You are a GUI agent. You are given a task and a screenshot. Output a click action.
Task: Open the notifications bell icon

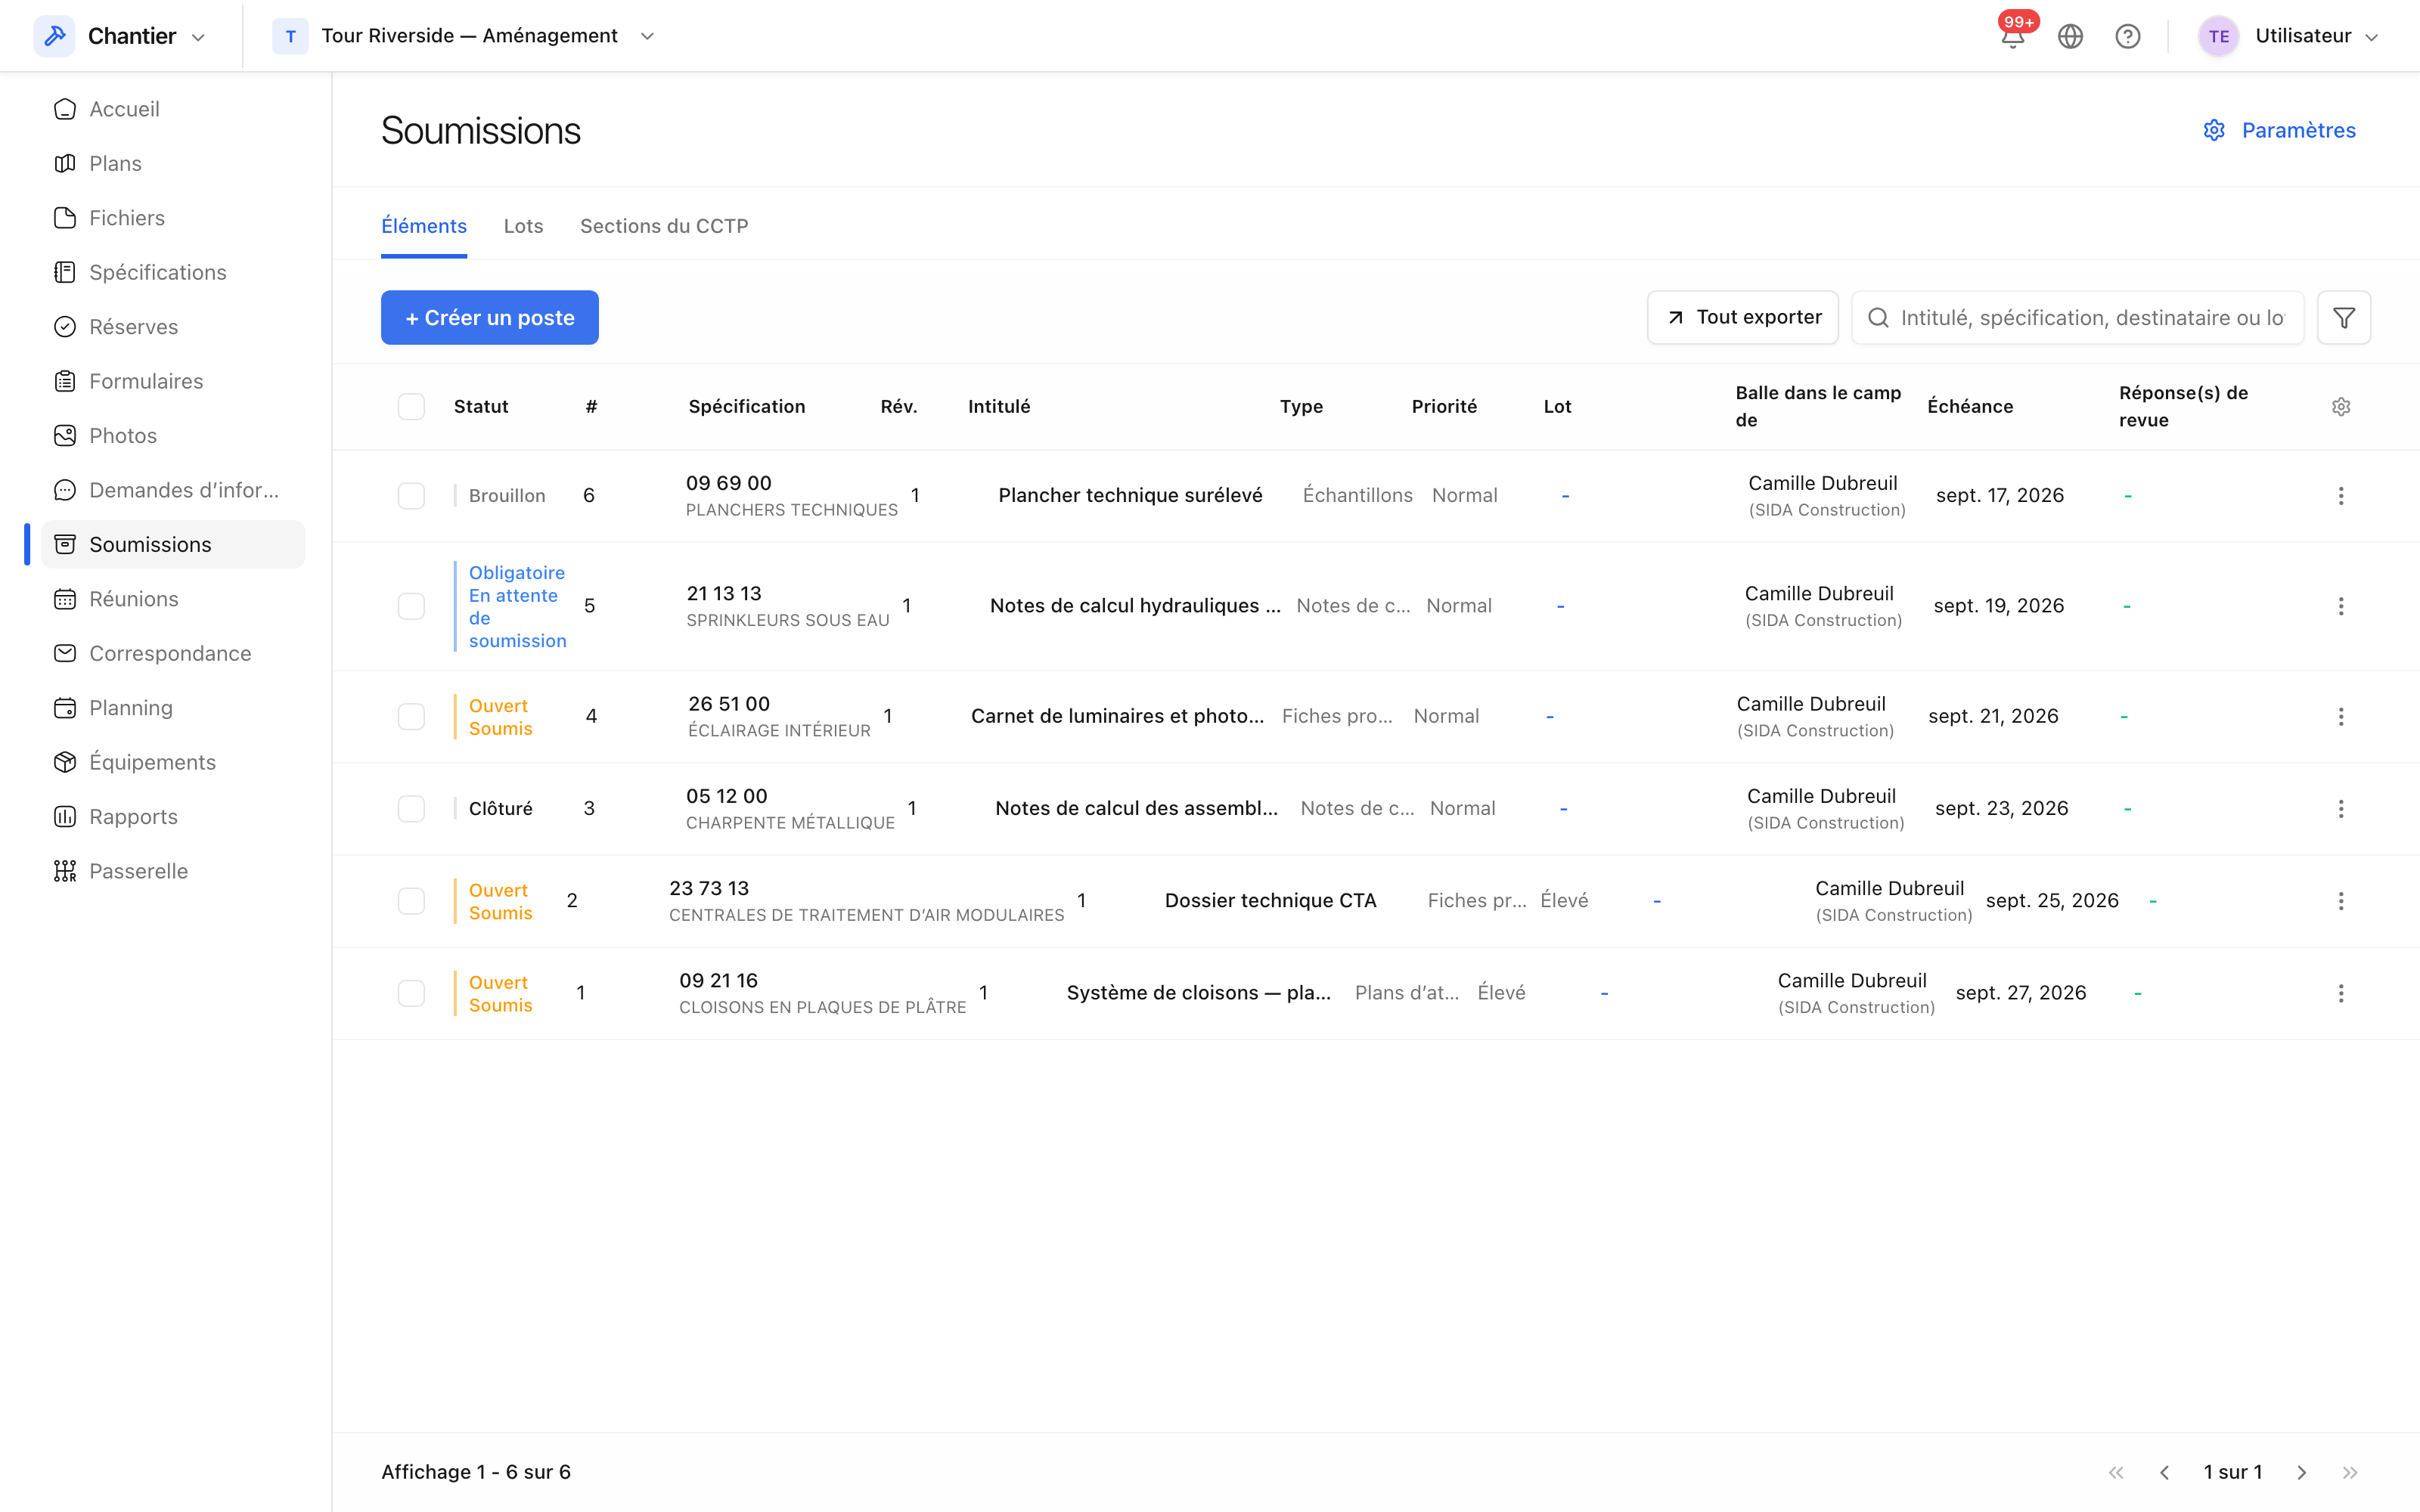pyautogui.click(x=2012, y=37)
